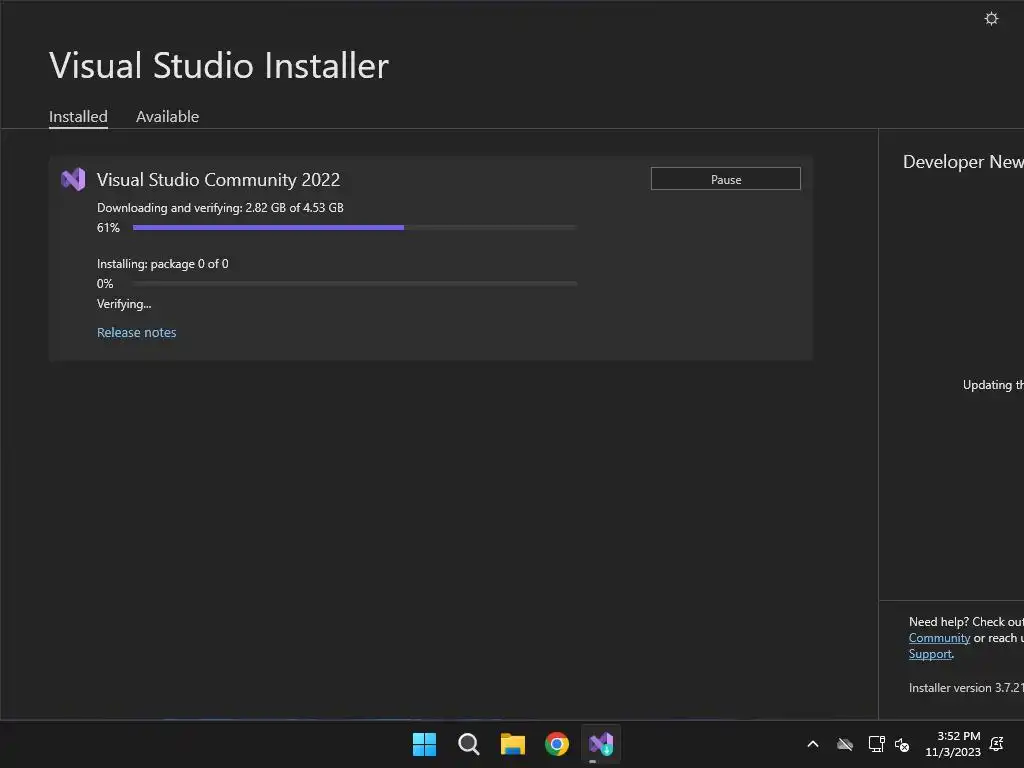Click 'Installing: package 0 of 0' text

pyautogui.click(x=163, y=264)
